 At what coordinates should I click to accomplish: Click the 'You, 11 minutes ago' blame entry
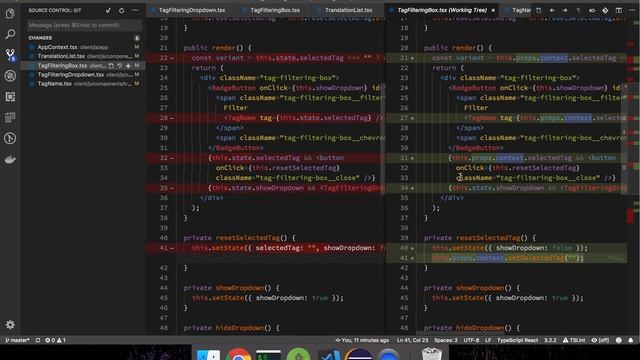(362, 340)
